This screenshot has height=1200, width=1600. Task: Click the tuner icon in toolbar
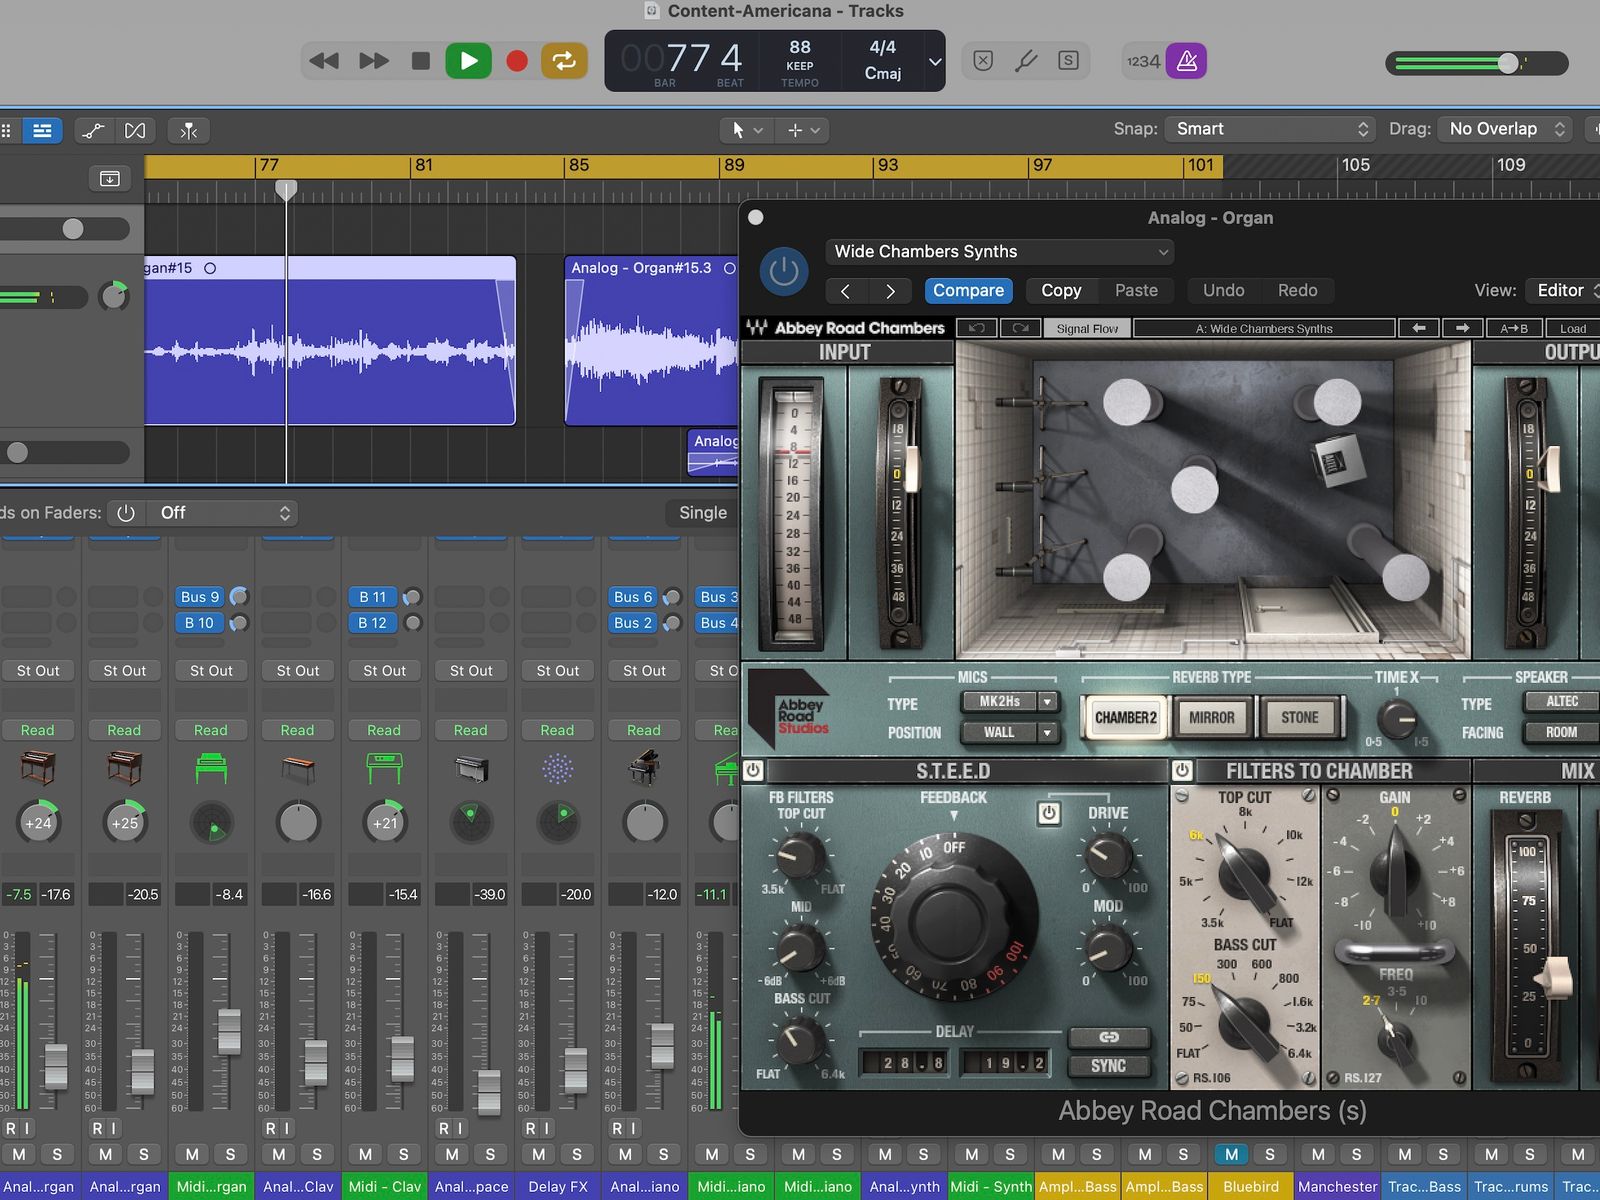1026,61
